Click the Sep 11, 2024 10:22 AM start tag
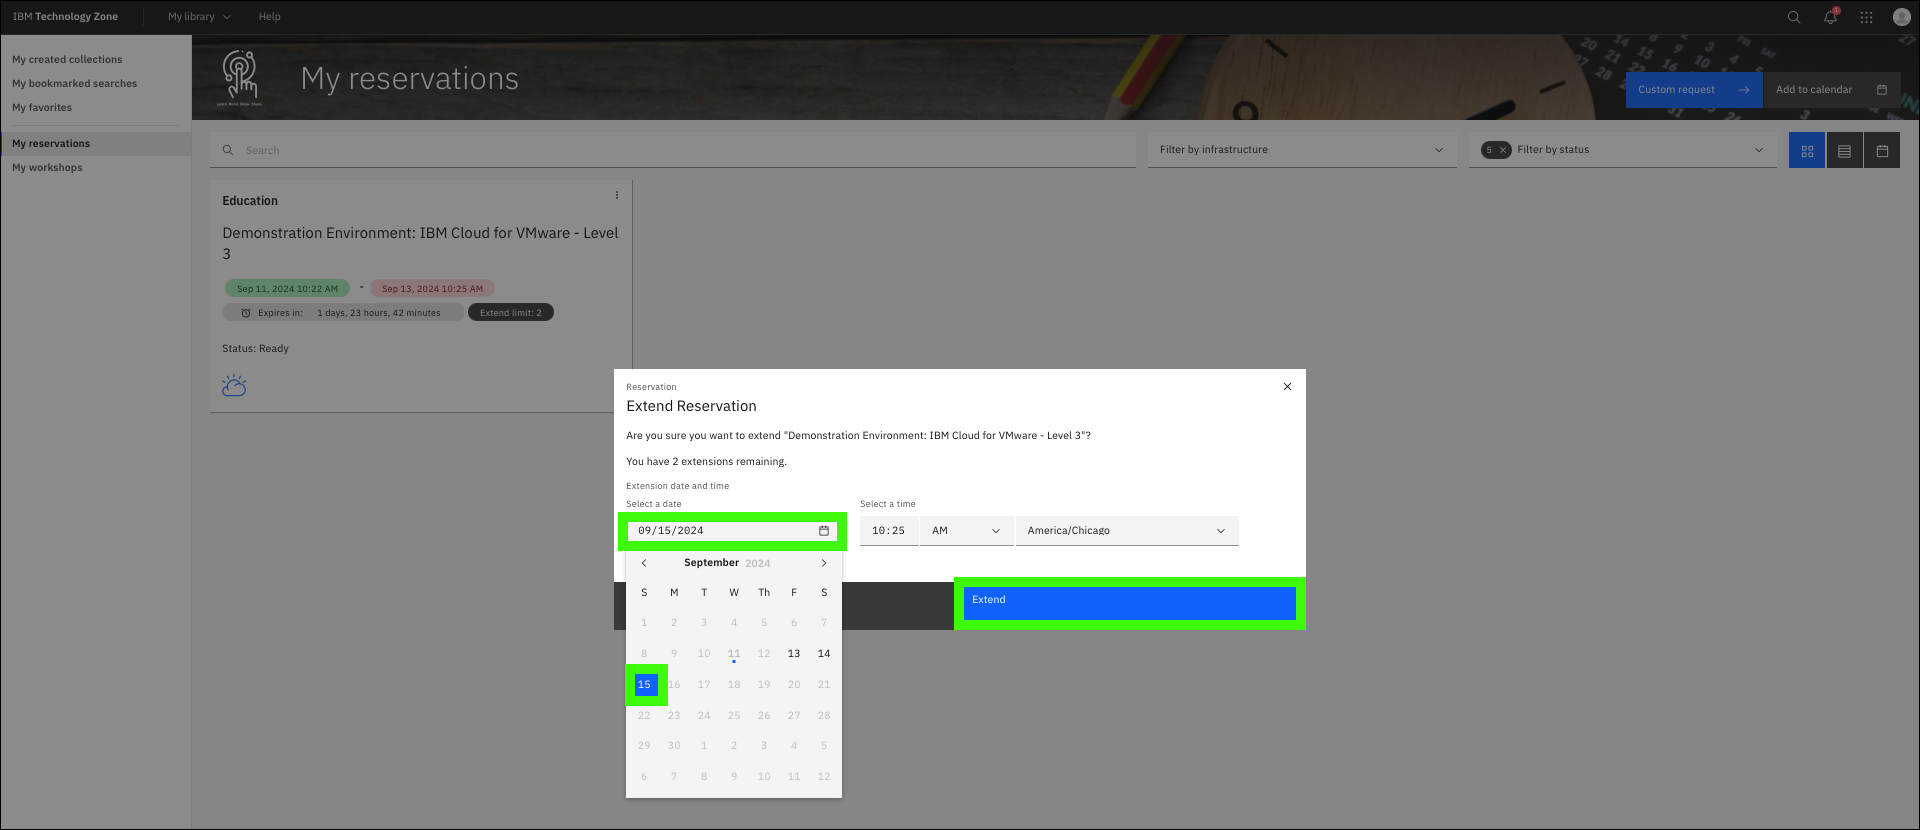 pyautogui.click(x=287, y=289)
